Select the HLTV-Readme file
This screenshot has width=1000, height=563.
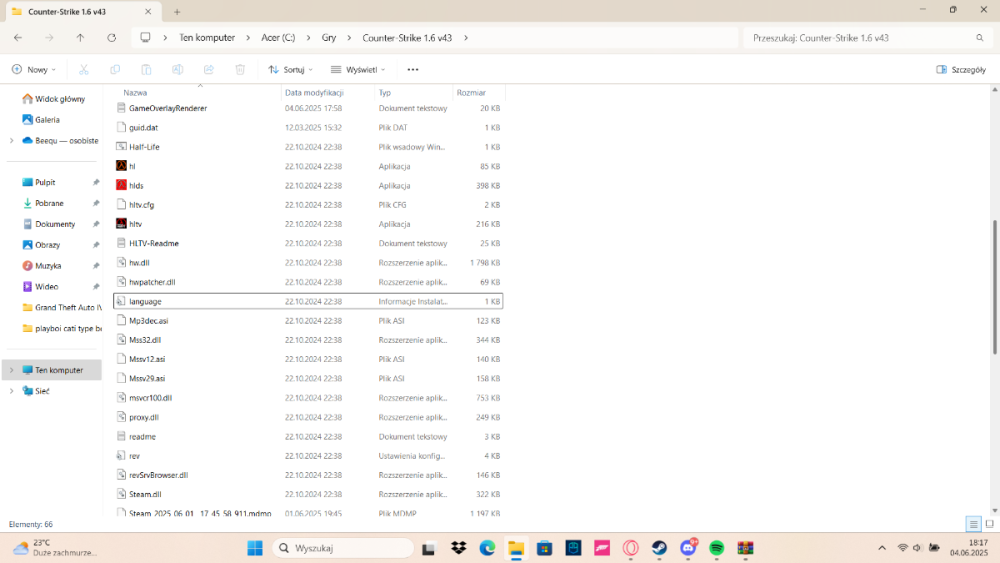tap(154, 244)
